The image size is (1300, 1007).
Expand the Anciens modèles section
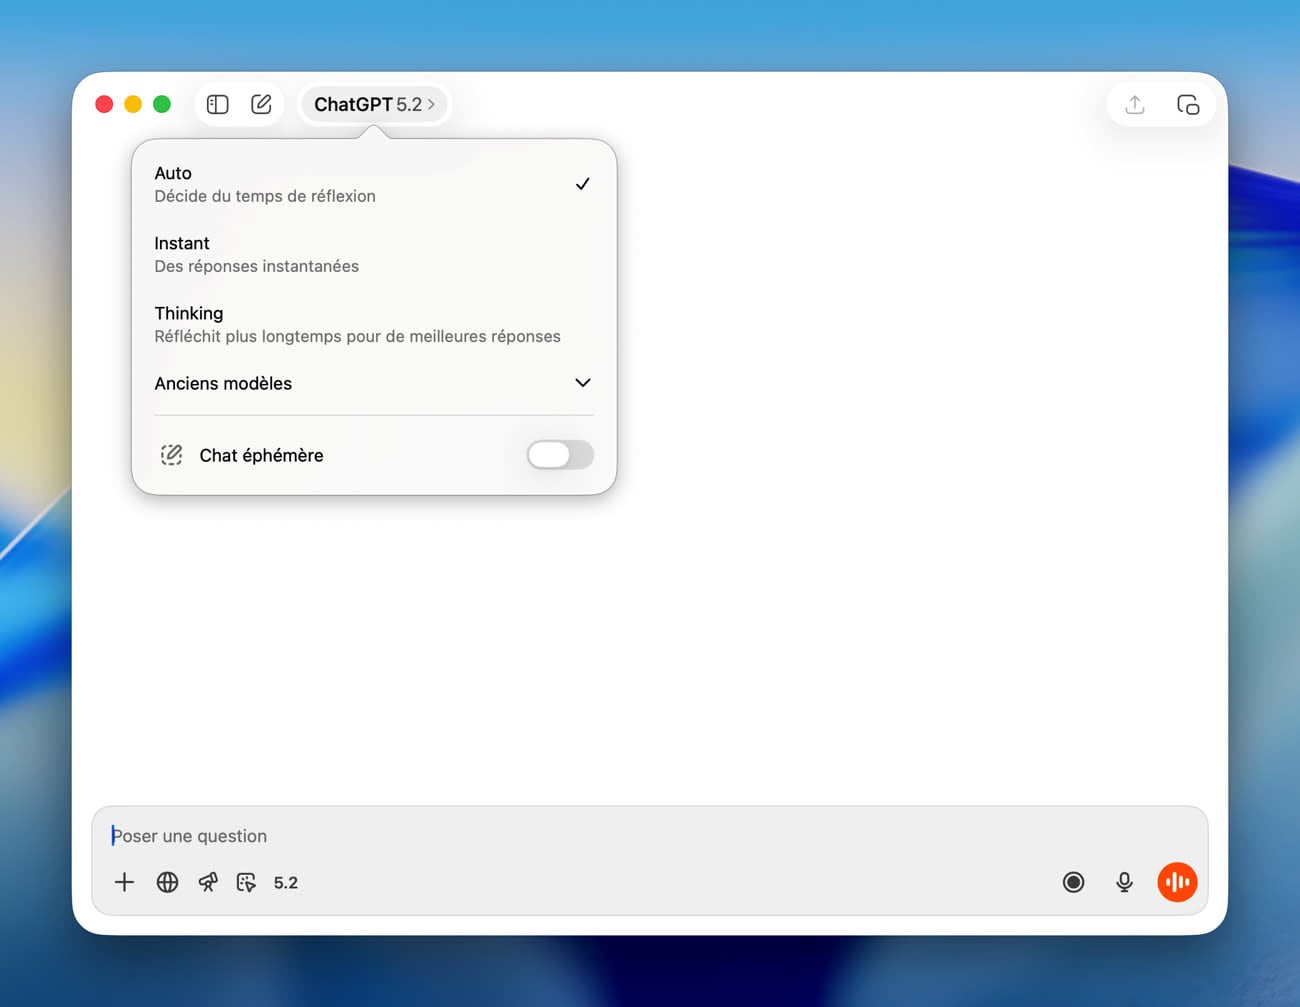pos(372,383)
